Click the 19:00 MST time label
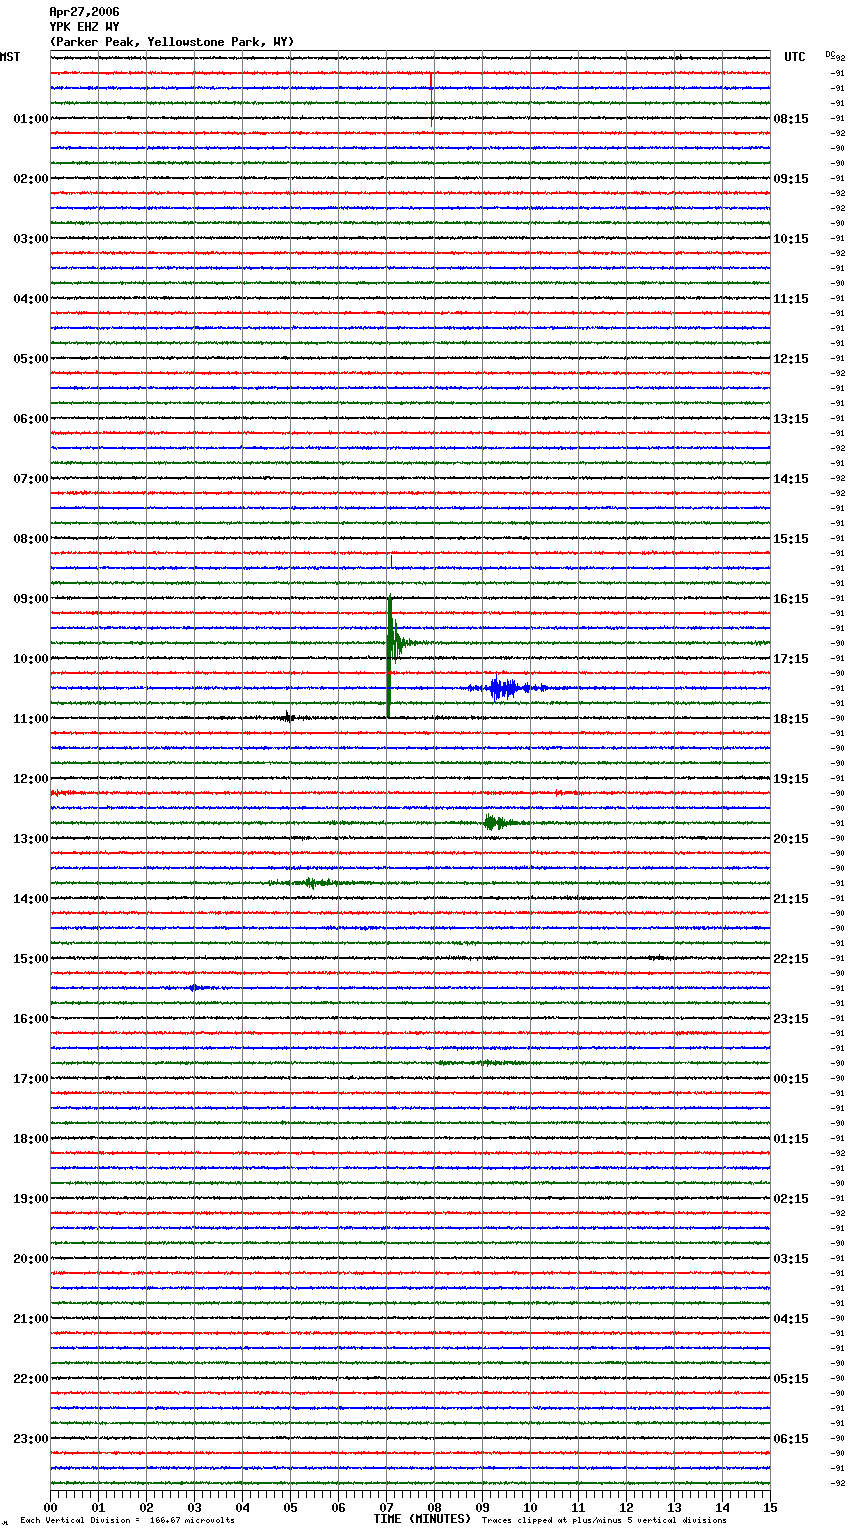 (x=31, y=1199)
